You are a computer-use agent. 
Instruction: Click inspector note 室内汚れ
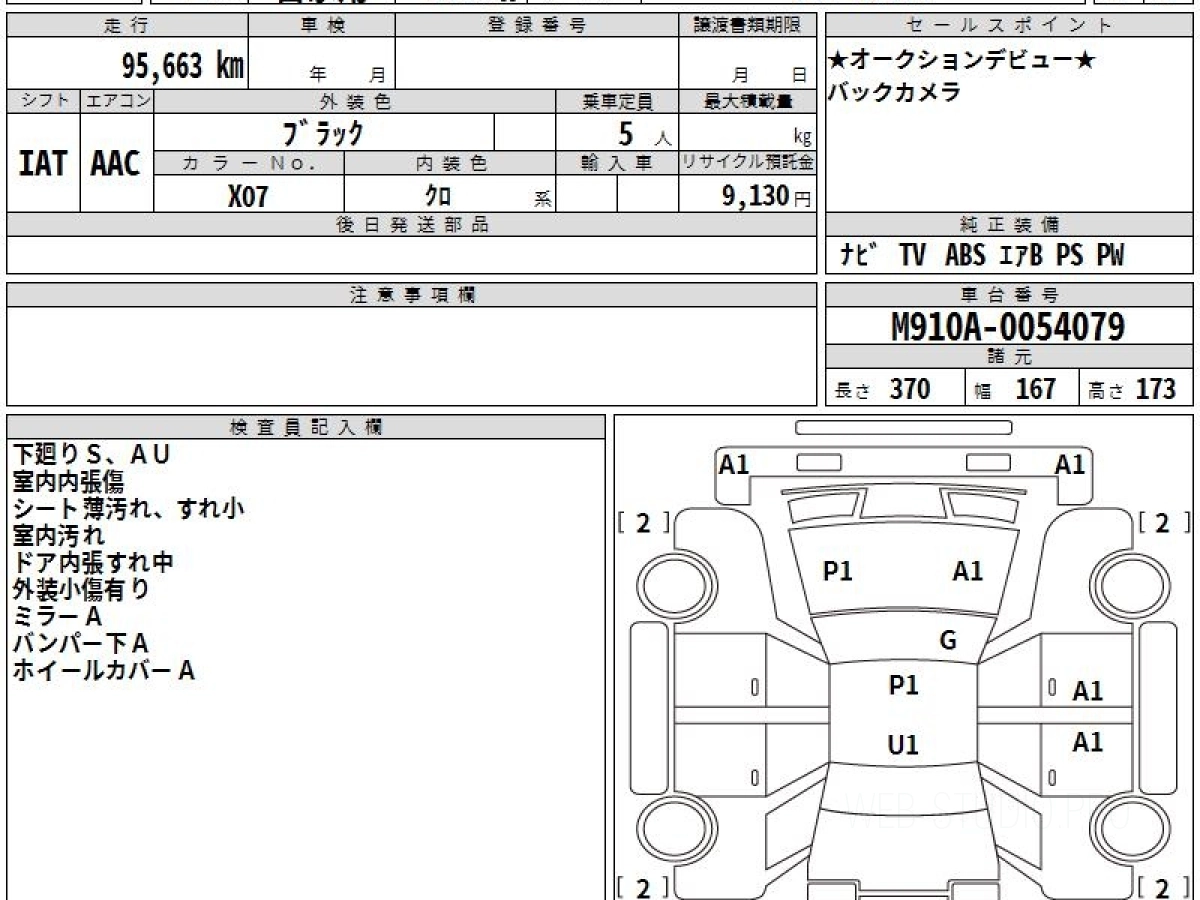[58, 535]
